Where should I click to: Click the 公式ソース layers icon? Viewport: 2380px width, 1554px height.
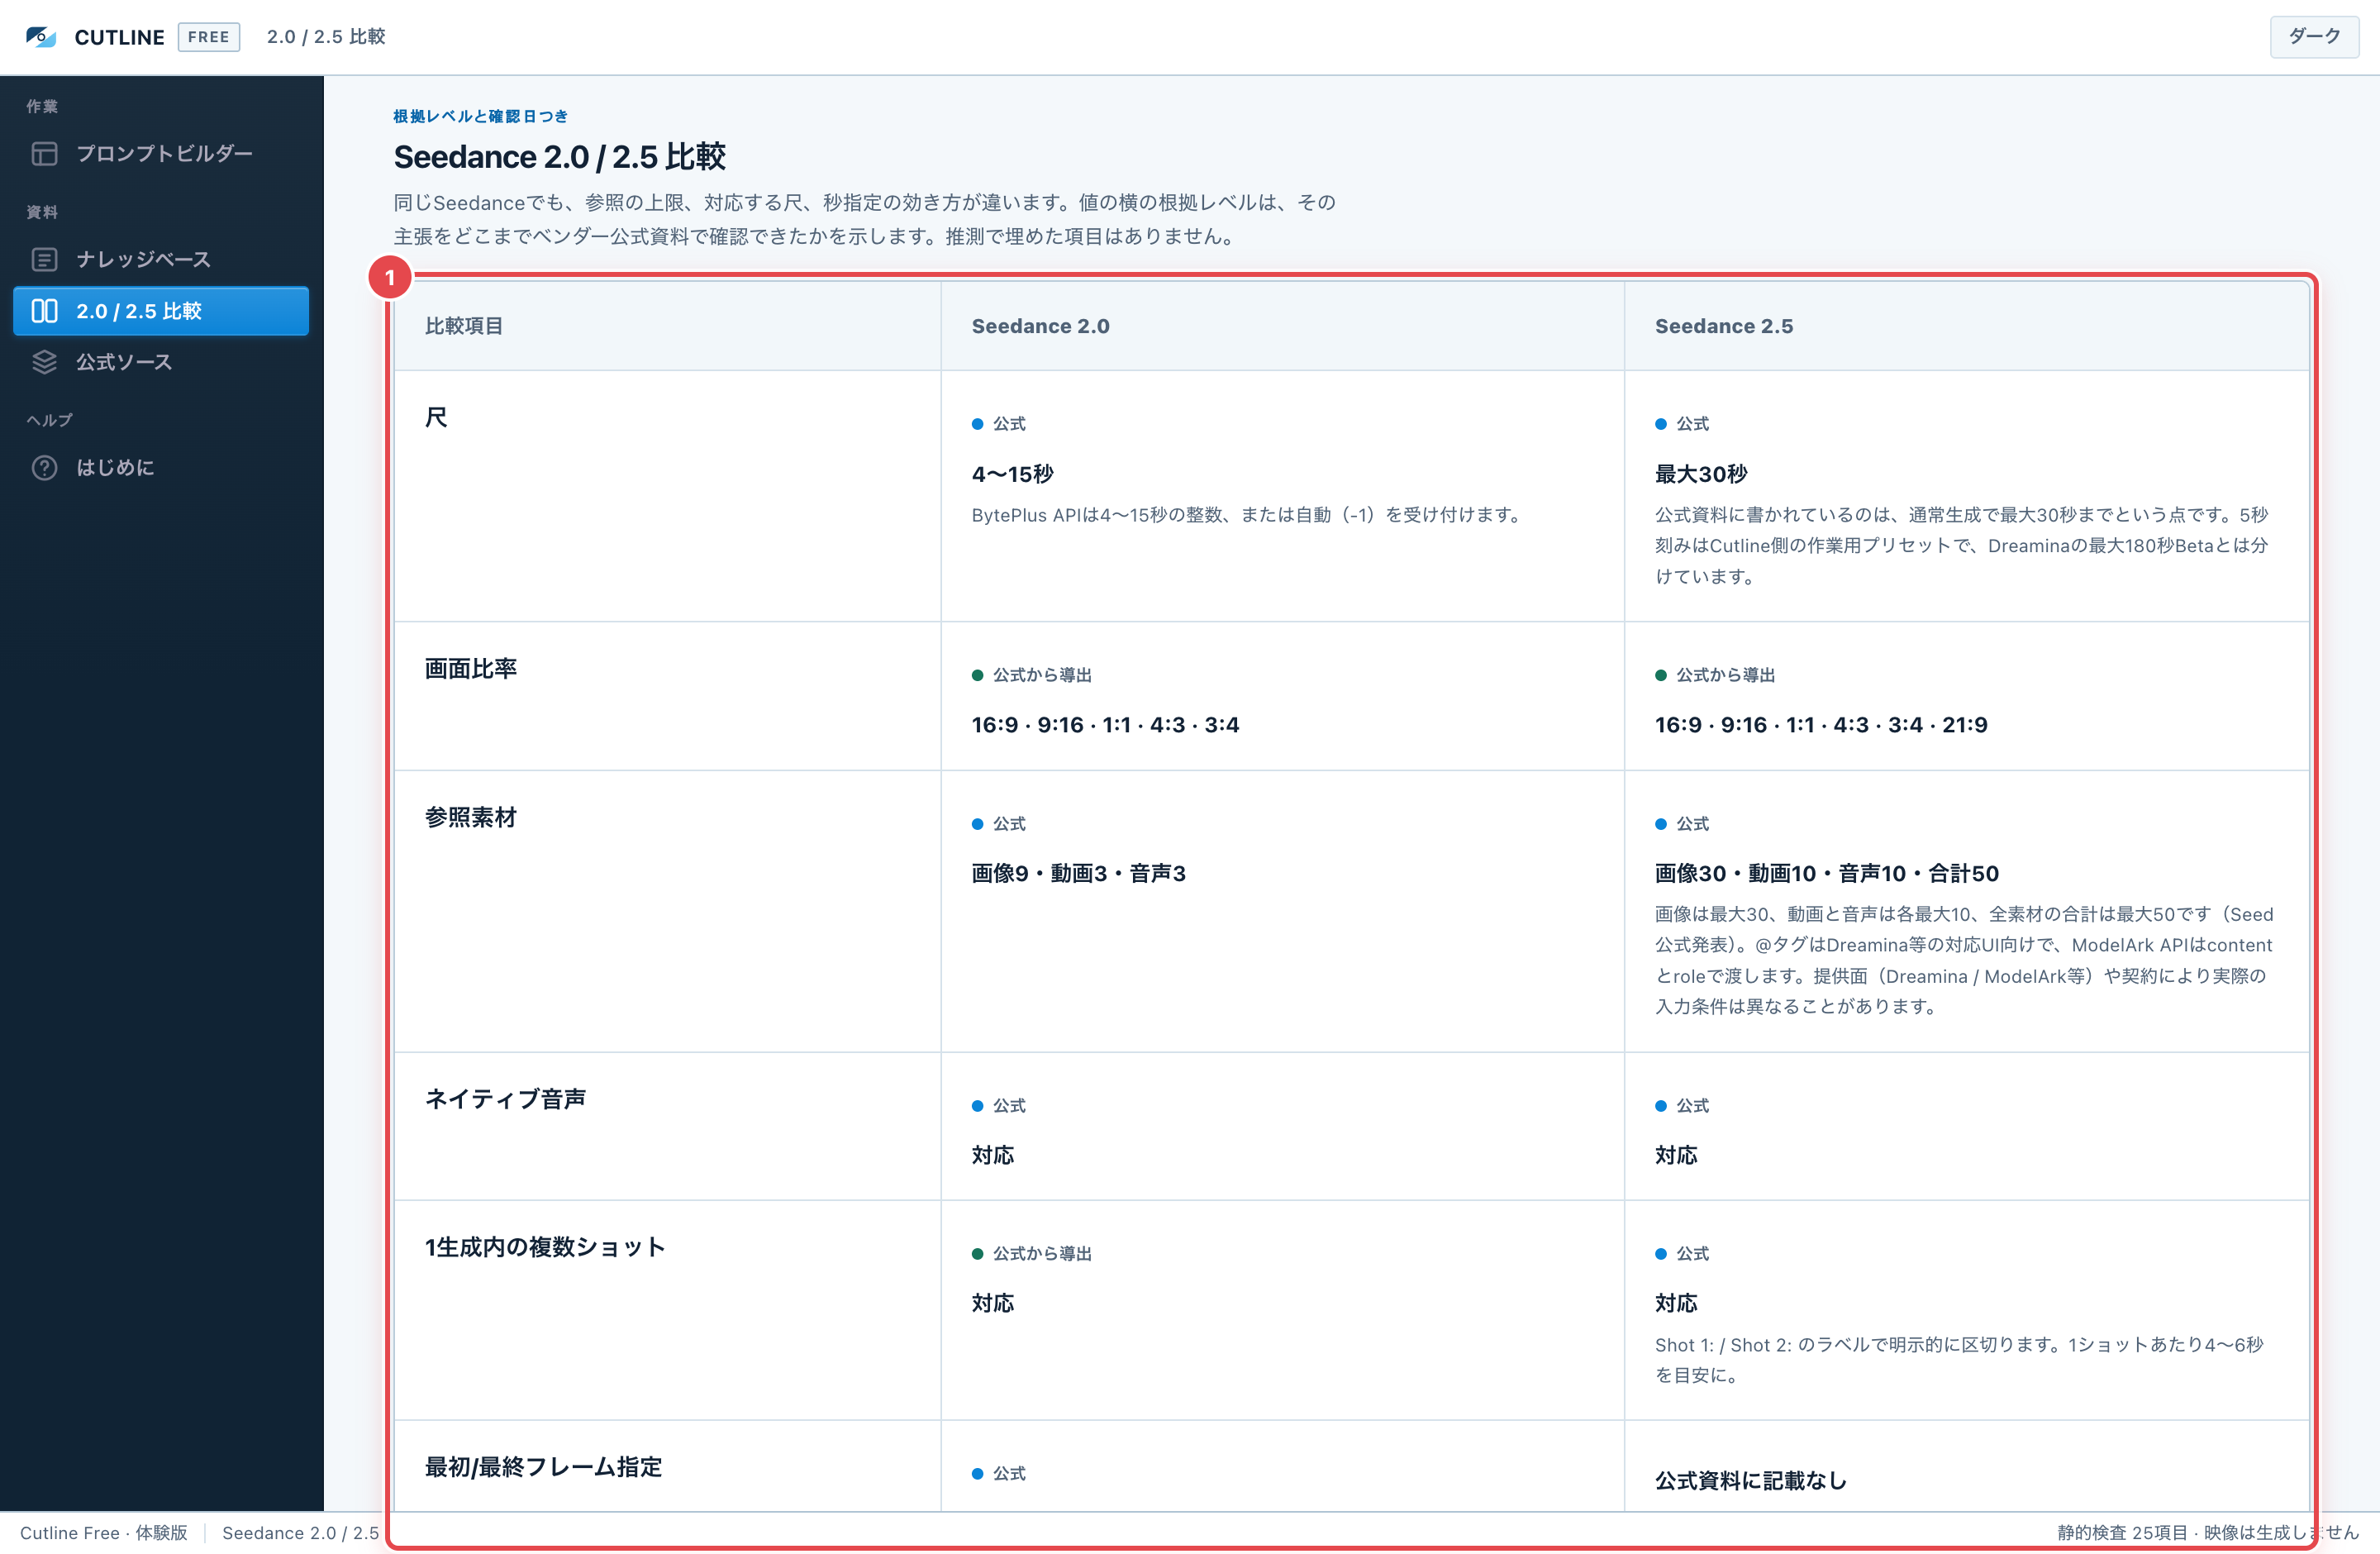tap(44, 362)
